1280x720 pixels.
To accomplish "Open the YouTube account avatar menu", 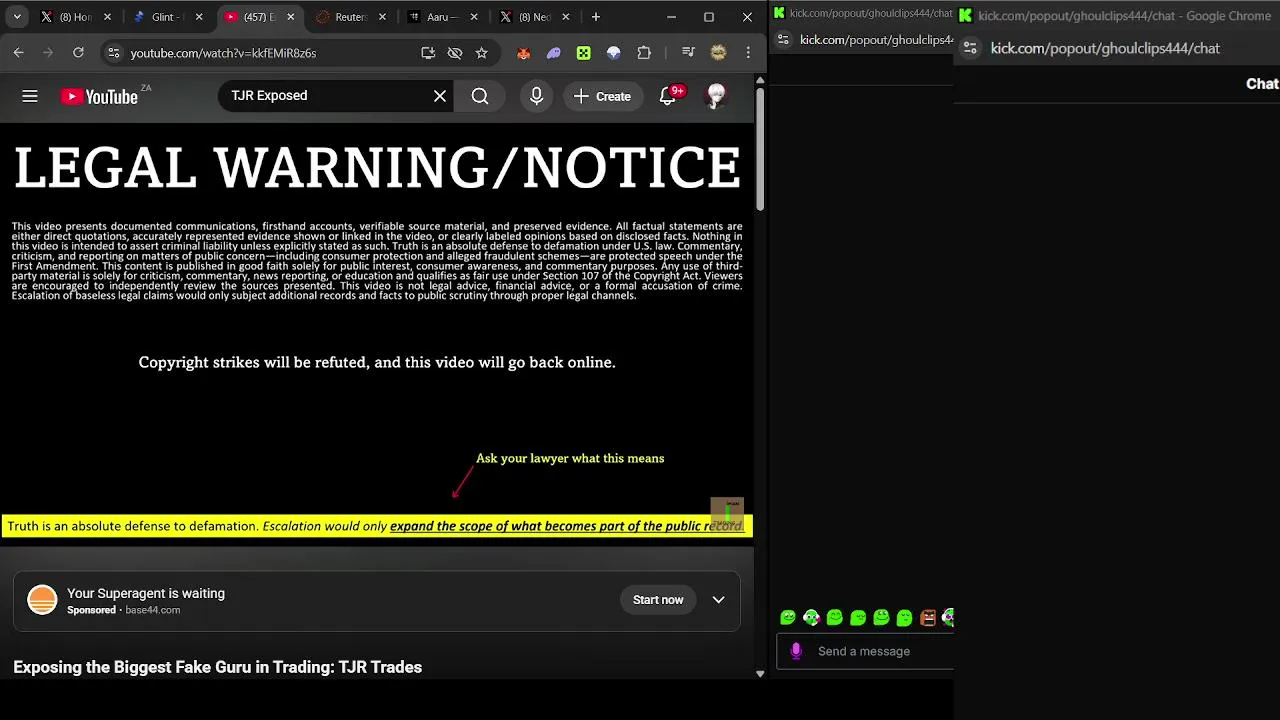I will [716, 96].
